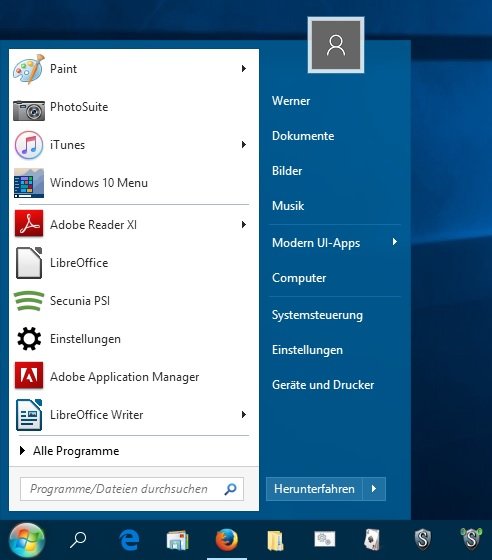Expand Modern UI-Apps submenu arrow

tap(395, 242)
